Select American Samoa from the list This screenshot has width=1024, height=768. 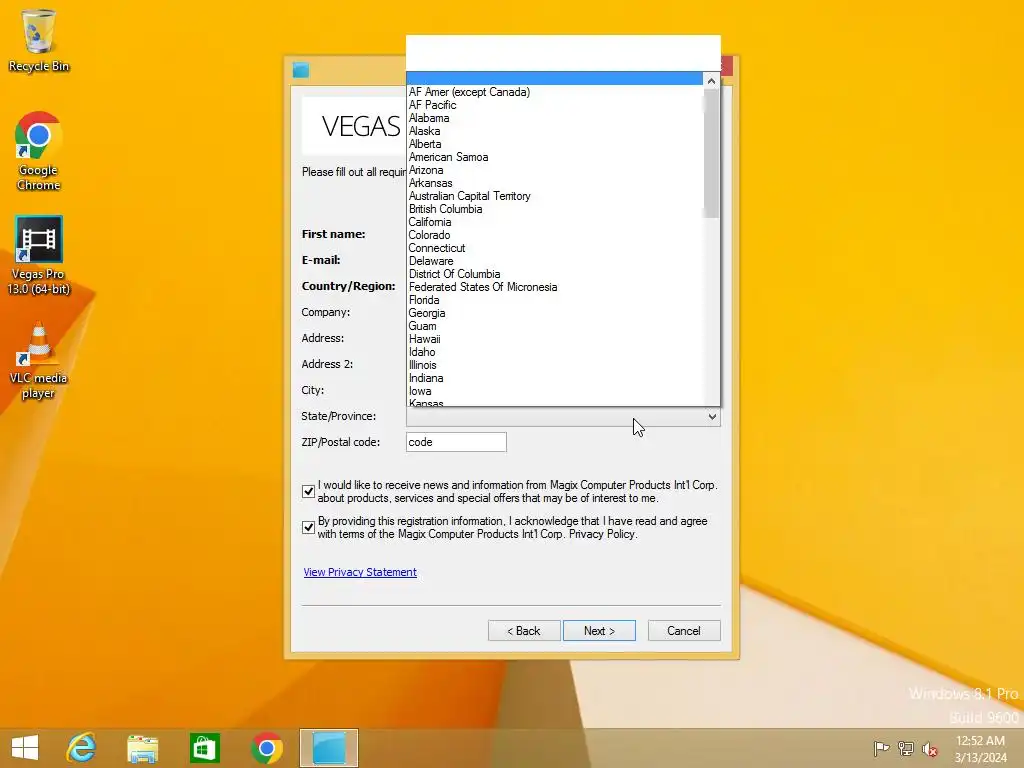554,157
